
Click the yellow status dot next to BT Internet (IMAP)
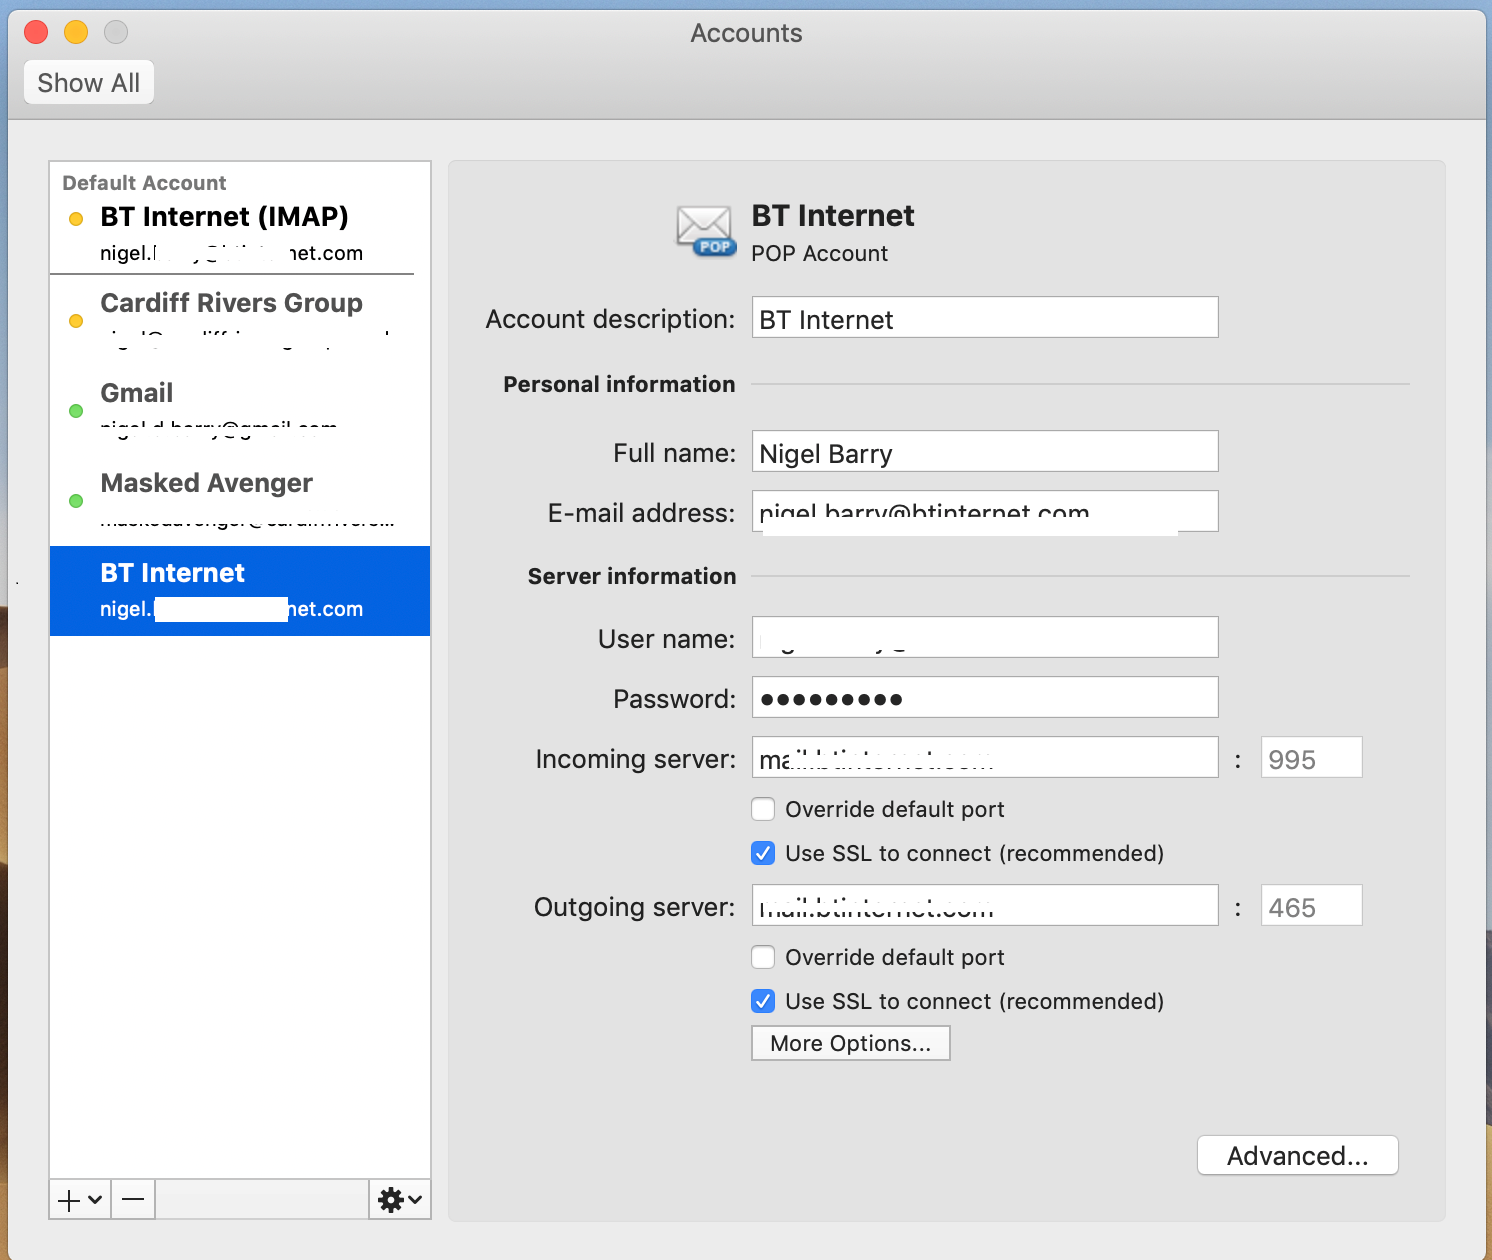(76, 219)
